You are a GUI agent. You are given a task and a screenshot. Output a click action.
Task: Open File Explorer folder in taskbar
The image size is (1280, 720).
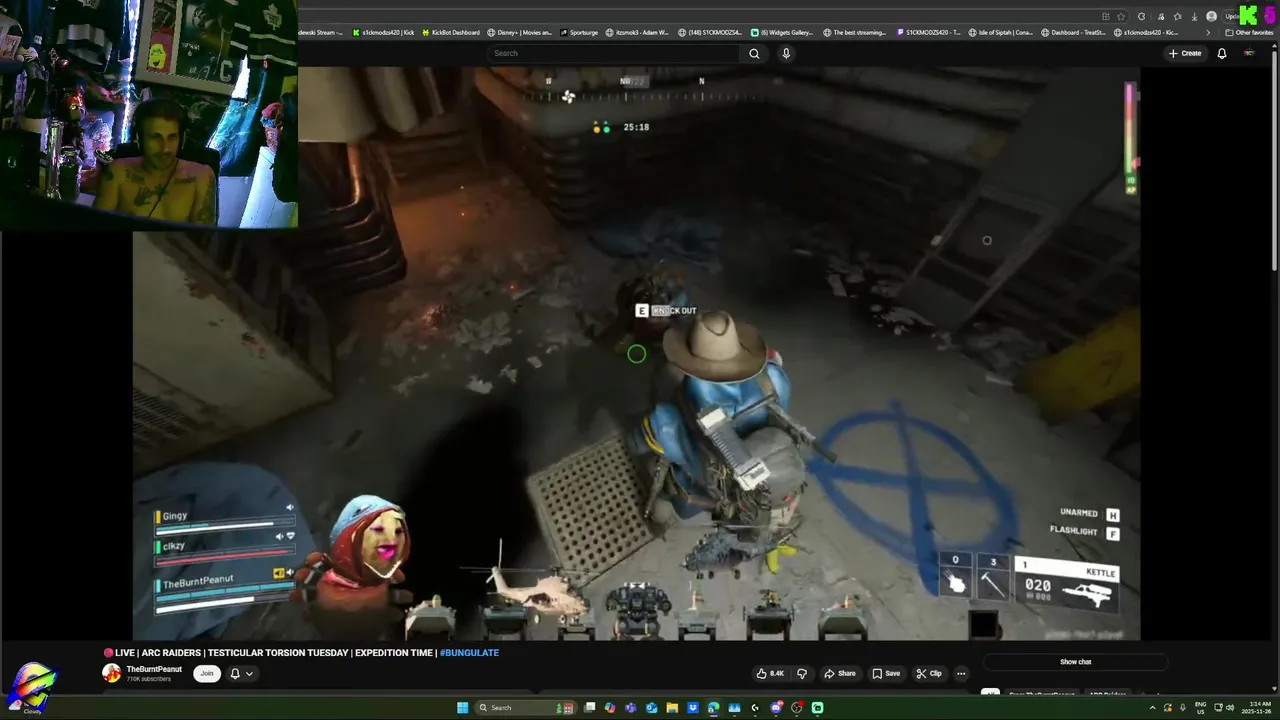[672, 708]
